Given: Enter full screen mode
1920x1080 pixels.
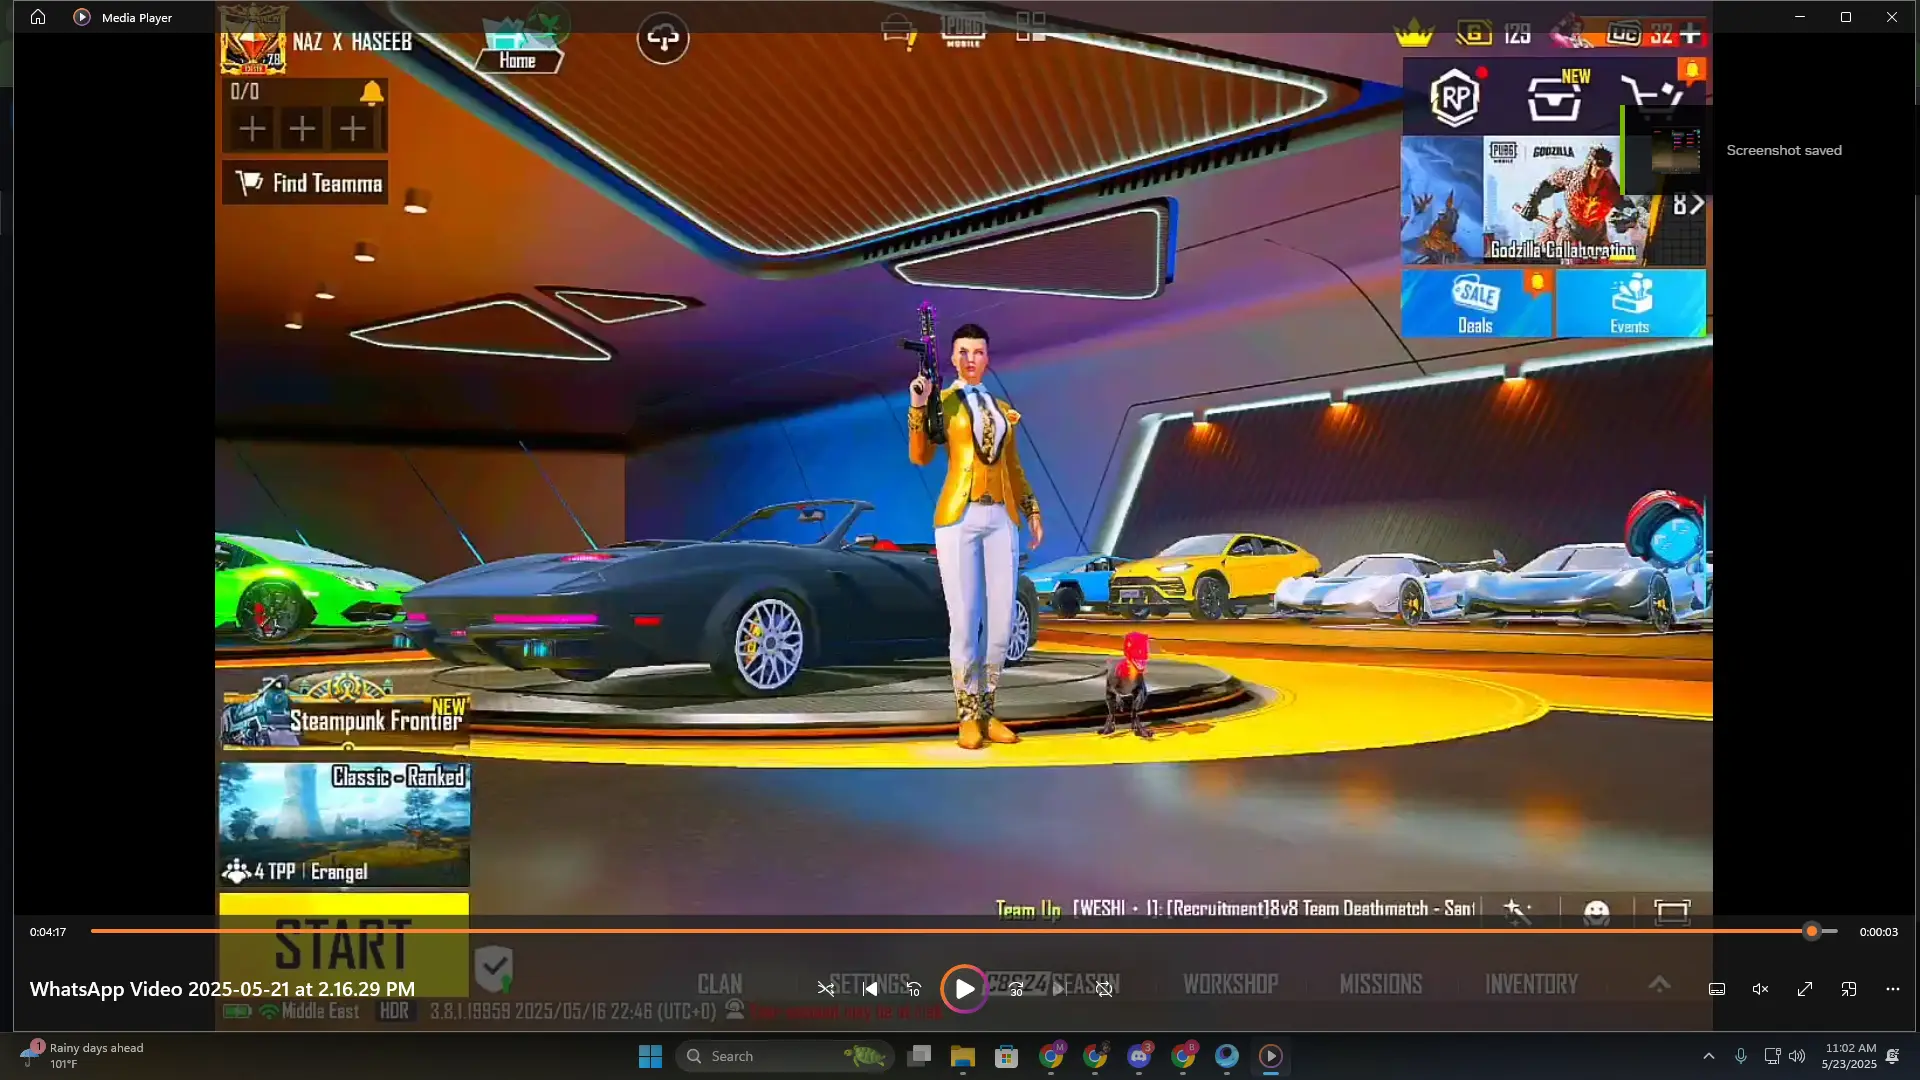Looking at the screenshot, I should point(1805,989).
